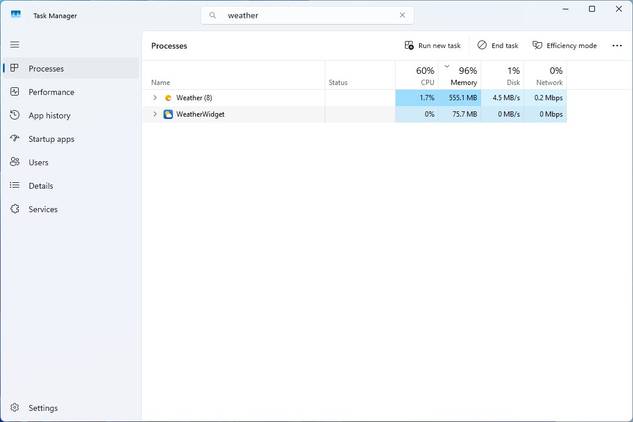Viewport: 633px width, 422px height.
Task: Go to Startup apps
Action: pos(51,139)
